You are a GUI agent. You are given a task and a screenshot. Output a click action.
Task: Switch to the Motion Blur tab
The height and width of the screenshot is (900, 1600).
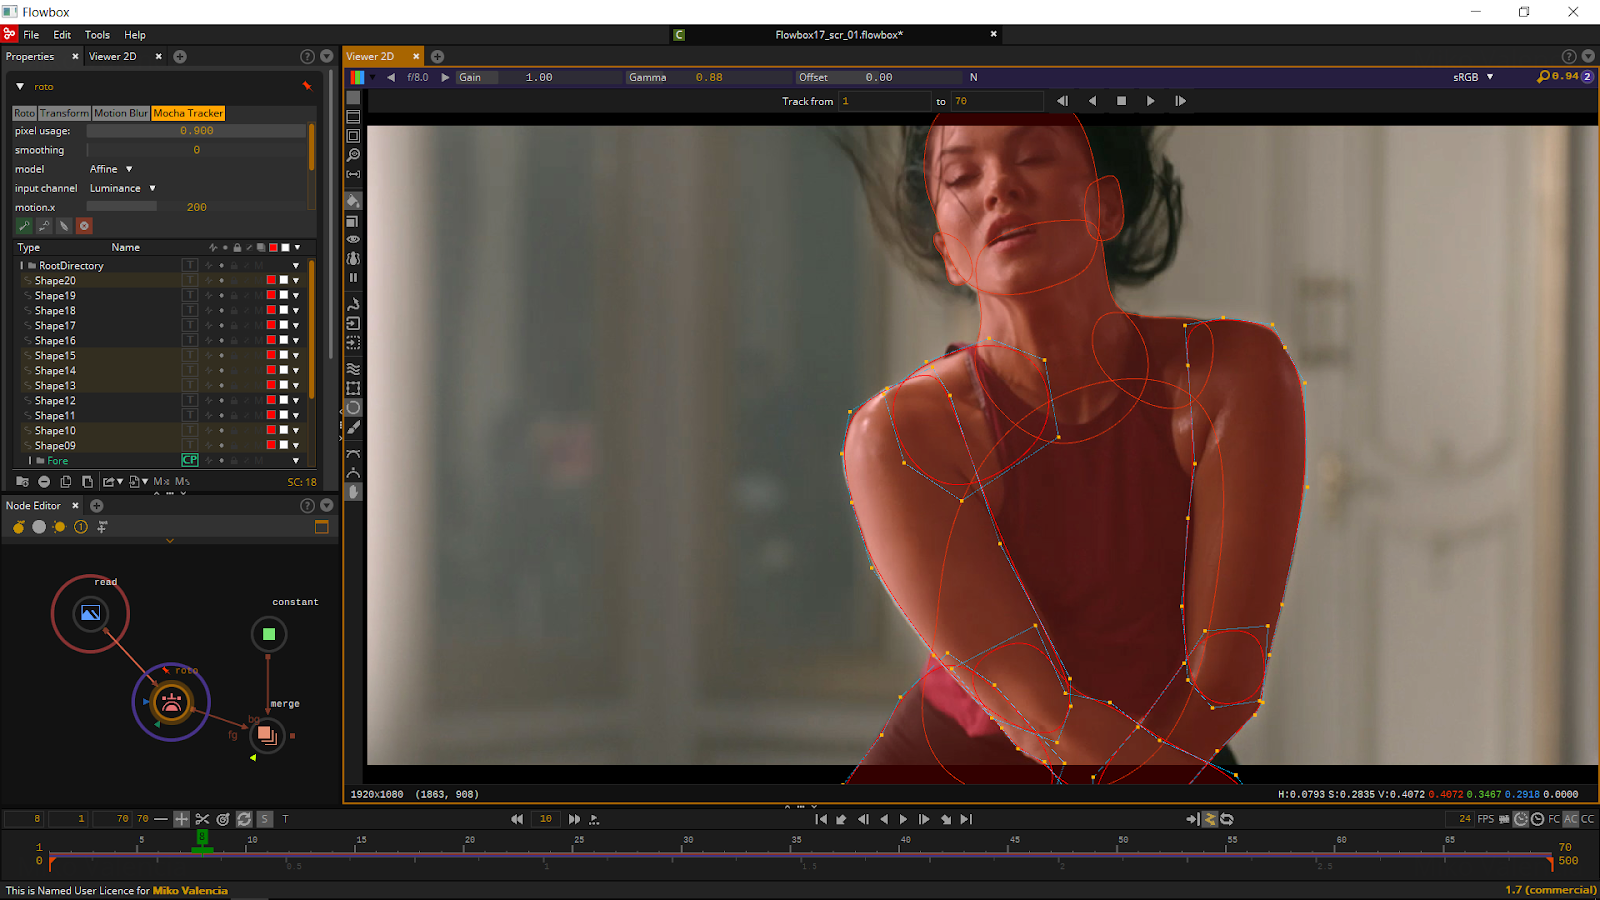coord(121,113)
